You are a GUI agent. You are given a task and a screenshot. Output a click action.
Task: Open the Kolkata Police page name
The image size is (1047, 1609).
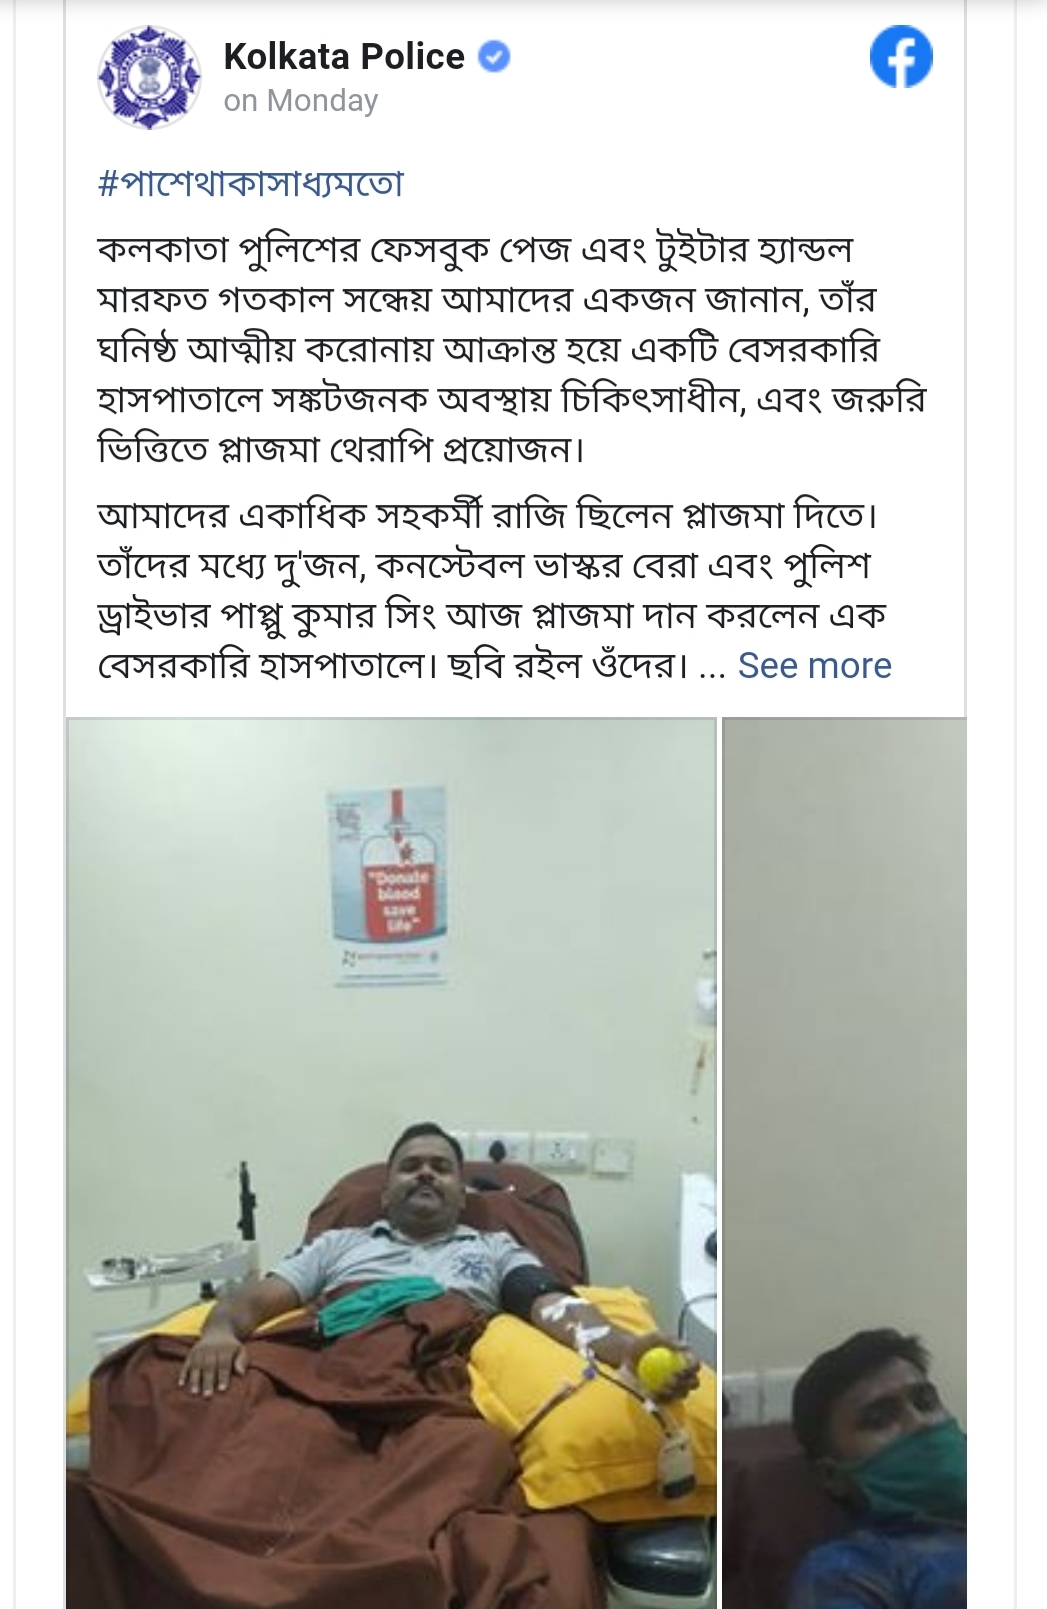point(344,57)
